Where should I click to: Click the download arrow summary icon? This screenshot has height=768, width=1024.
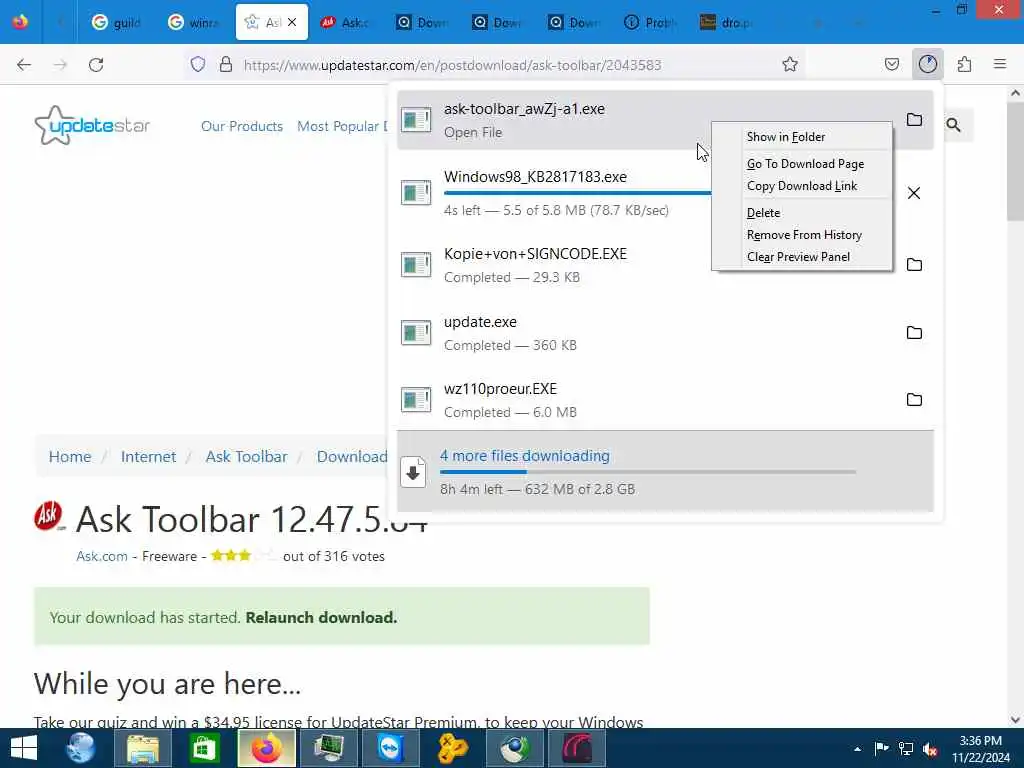413,473
